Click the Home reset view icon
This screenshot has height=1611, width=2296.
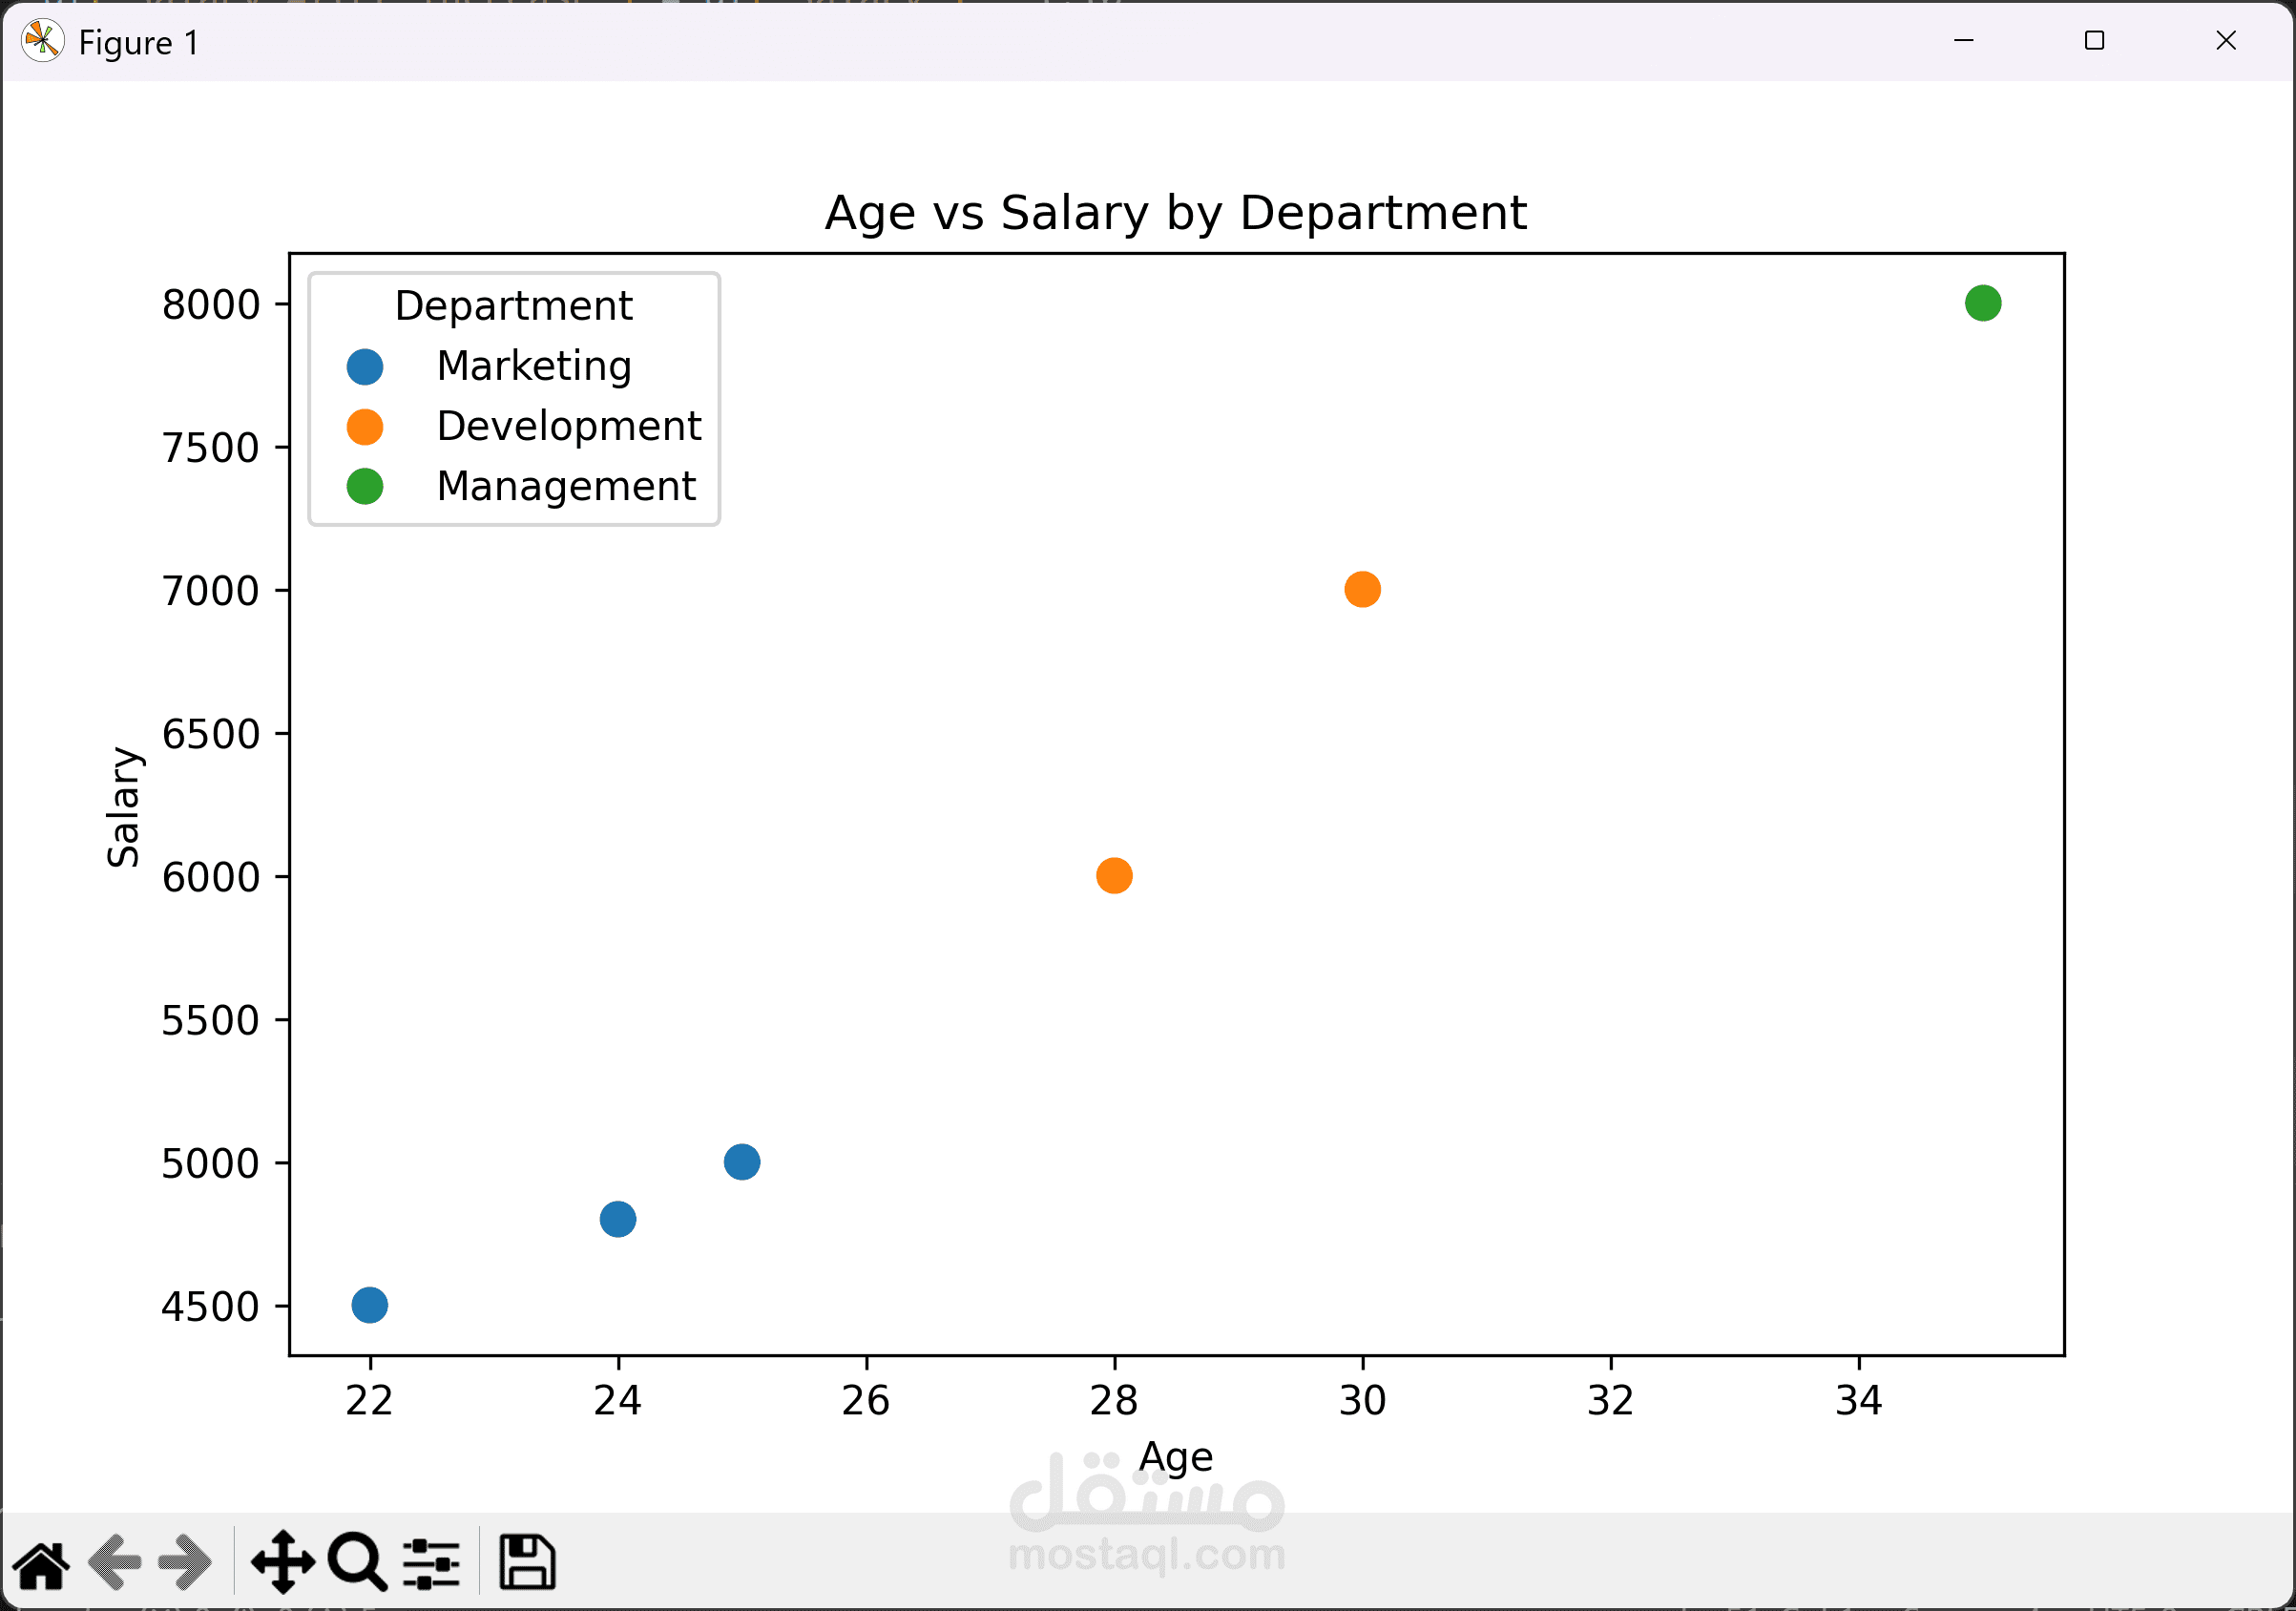tap(41, 1564)
